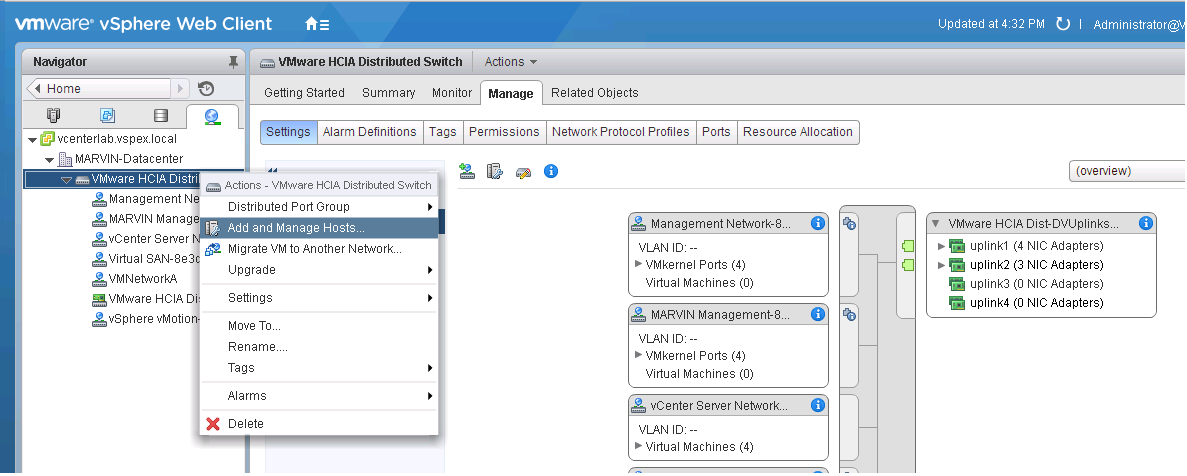
Task: Click the navigator history clock icon
Action: [206, 89]
